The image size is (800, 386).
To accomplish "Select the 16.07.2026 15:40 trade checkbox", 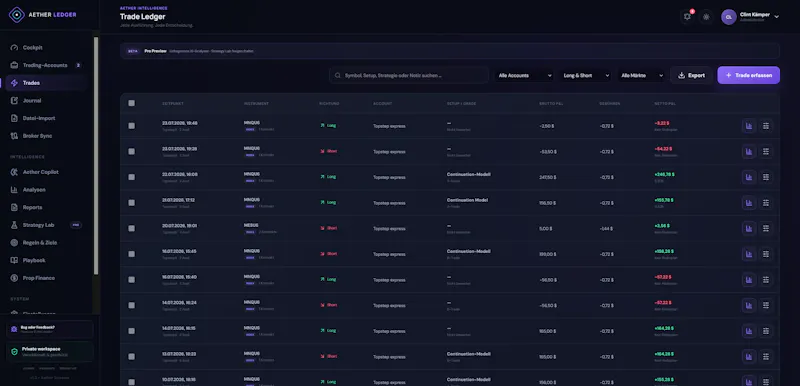I will click(132, 279).
